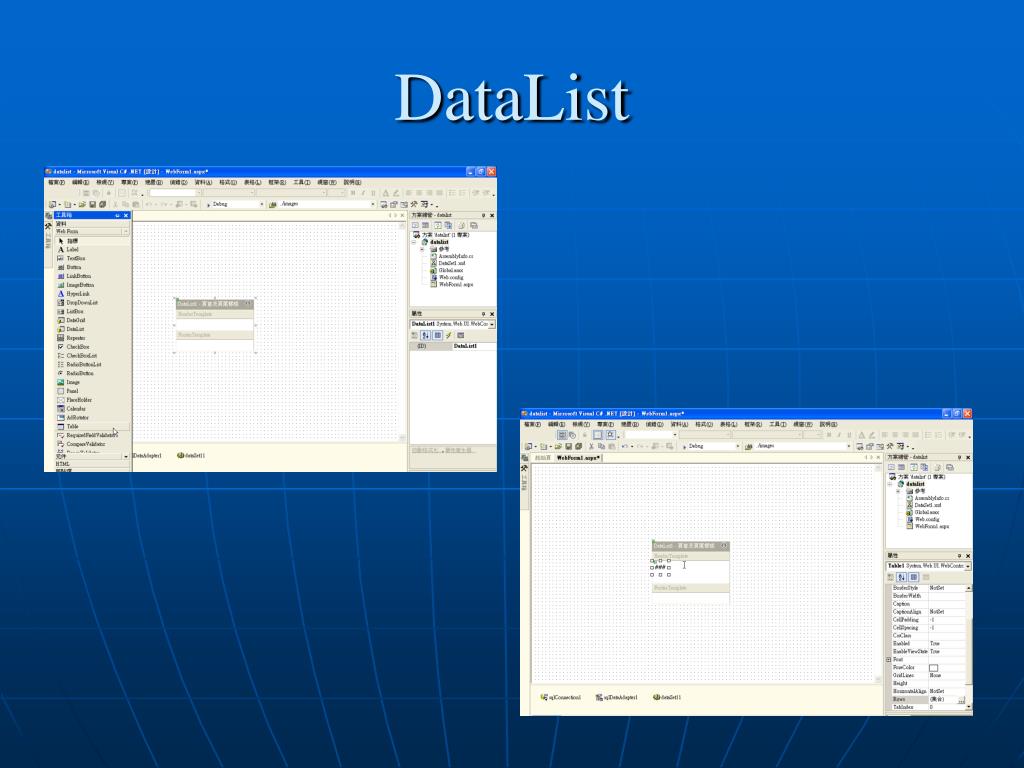Open the 編輯(E) menu in the Toolbox window

pos(81,182)
